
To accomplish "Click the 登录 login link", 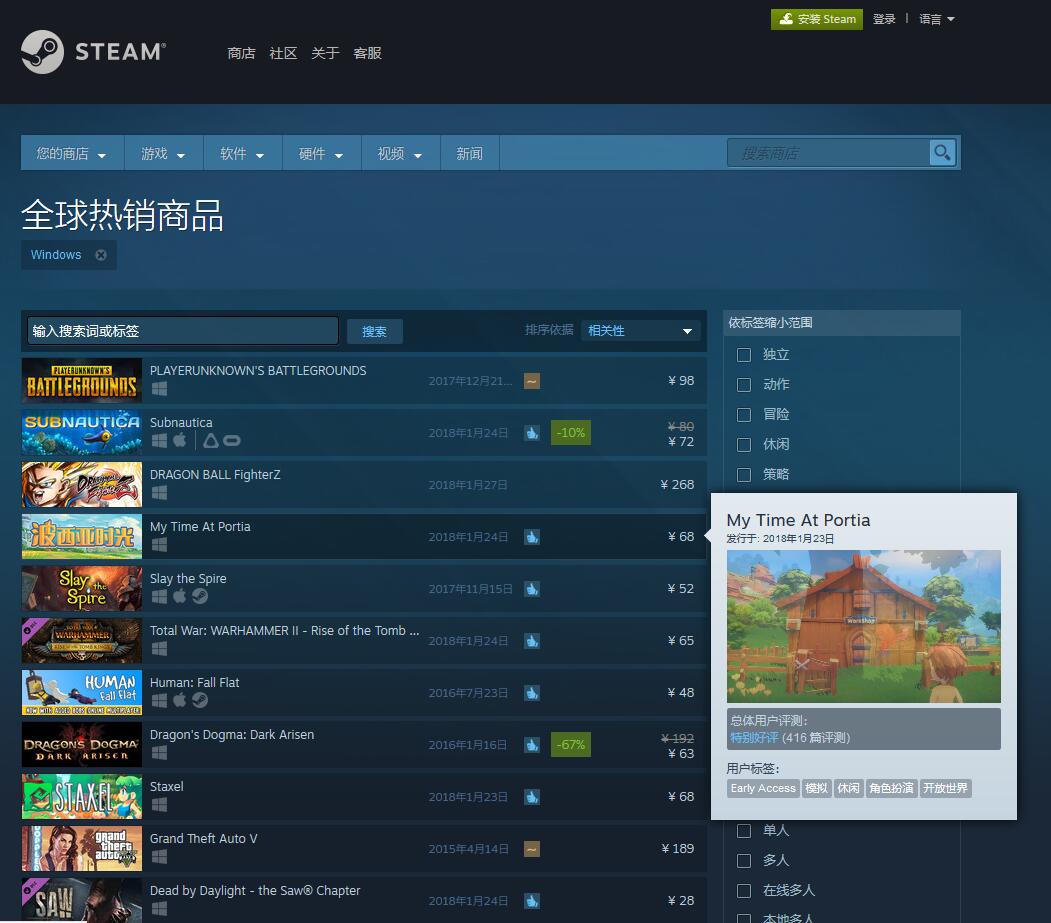I will (884, 19).
